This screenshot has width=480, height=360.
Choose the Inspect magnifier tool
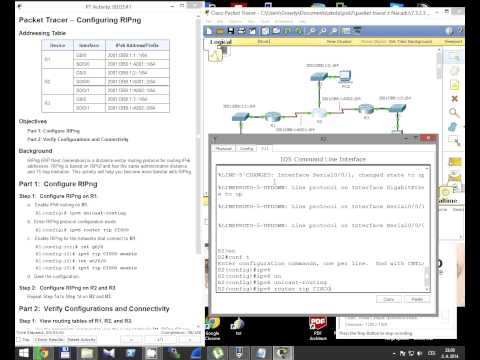click(x=454, y=113)
